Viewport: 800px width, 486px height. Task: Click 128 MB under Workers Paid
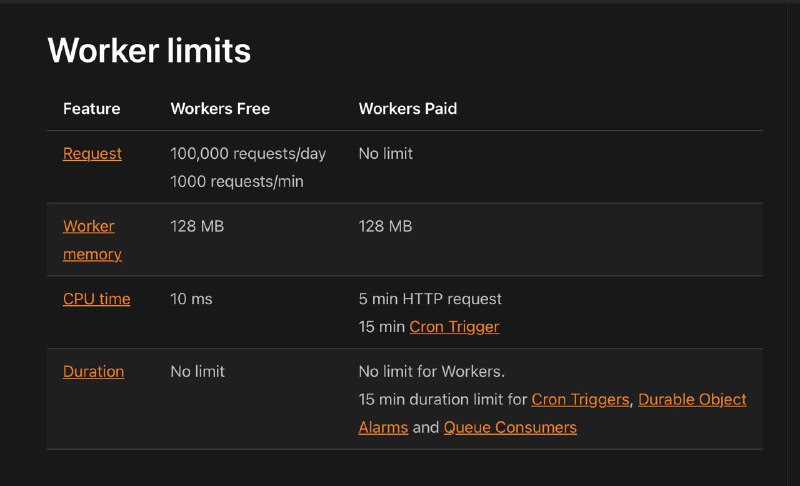[385, 226]
